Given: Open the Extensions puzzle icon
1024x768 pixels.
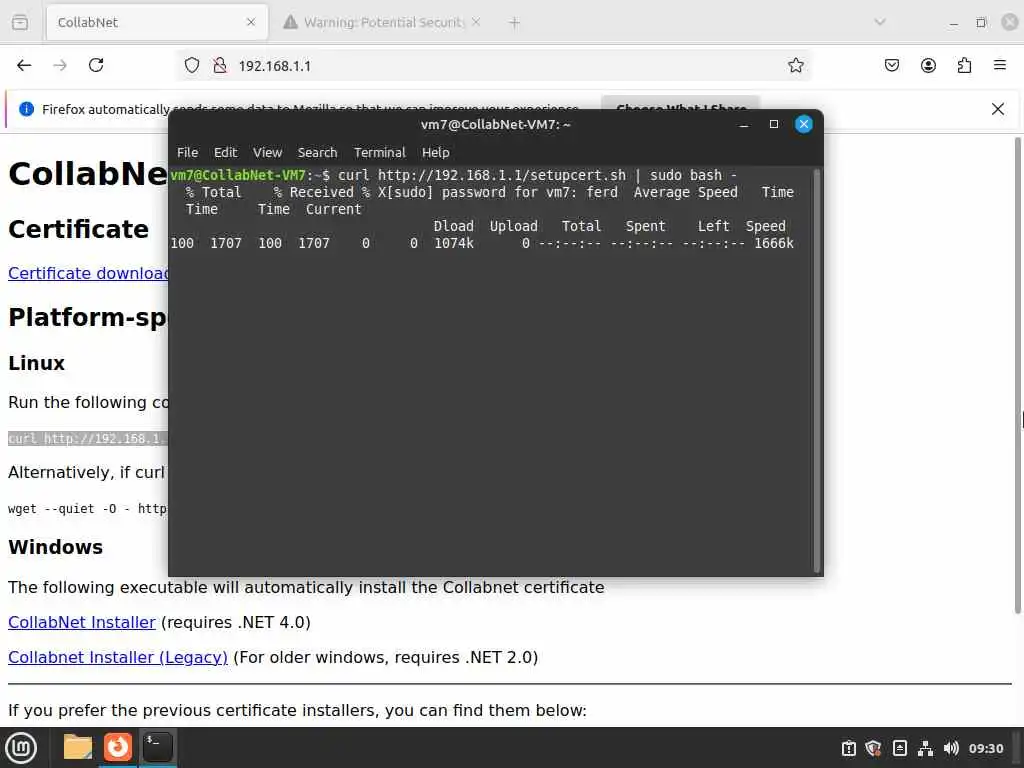Looking at the screenshot, I should (x=964, y=65).
